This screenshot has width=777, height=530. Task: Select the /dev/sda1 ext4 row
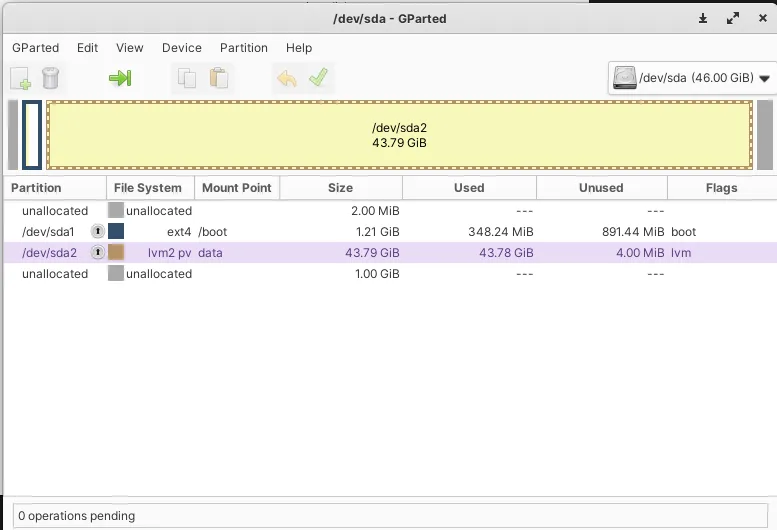click(300, 232)
